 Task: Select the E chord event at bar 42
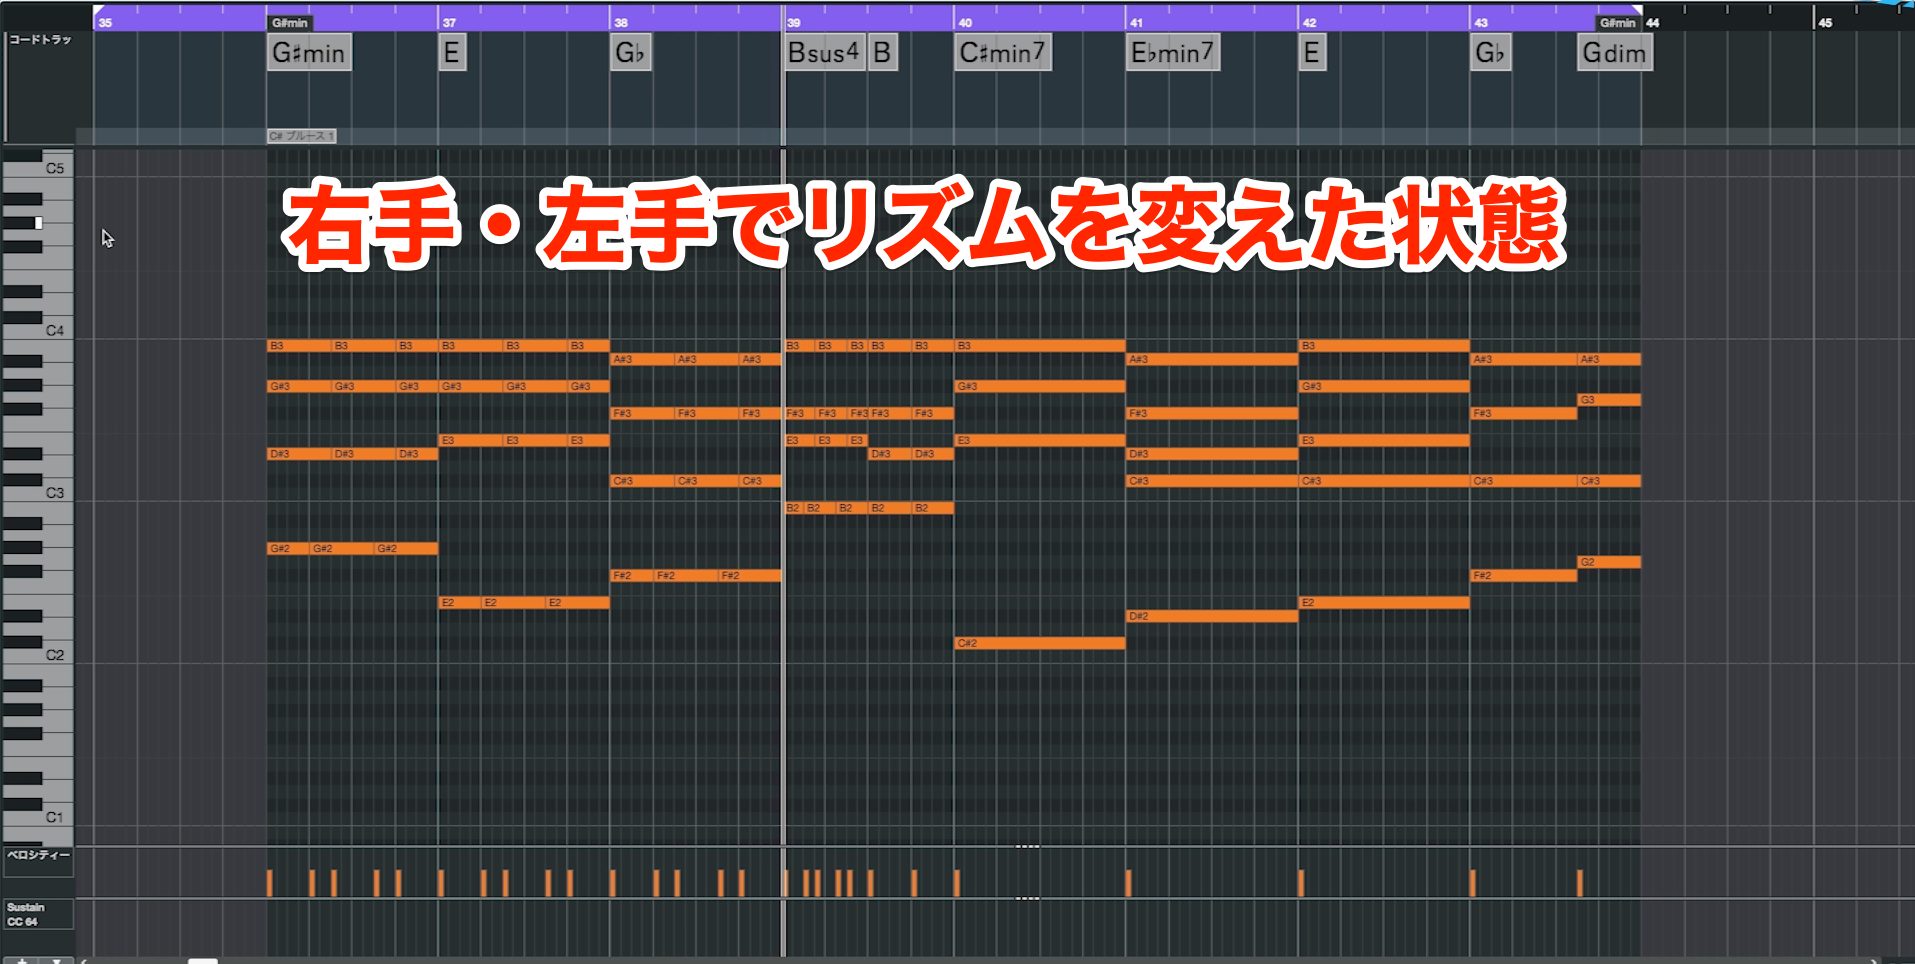1312,53
